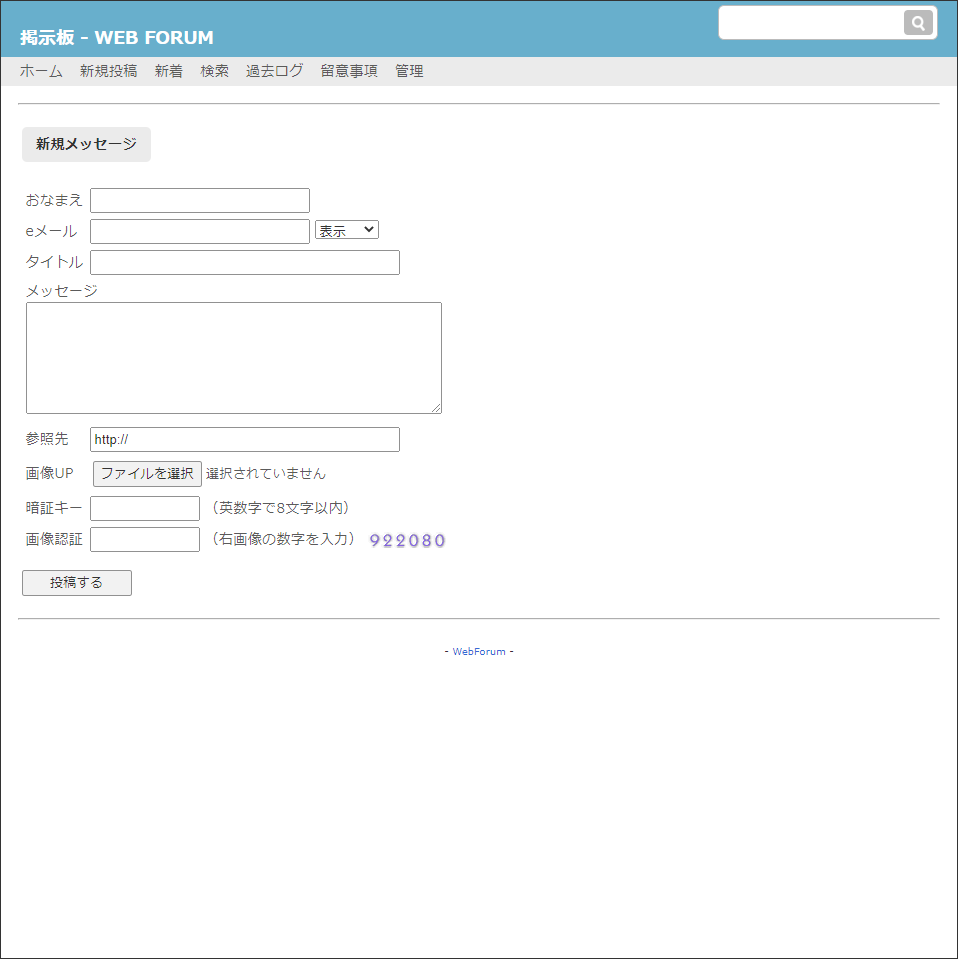Image resolution: width=958 pixels, height=959 pixels.
Task: Open the 新規投稿 menu item
Action: (109, 71)
